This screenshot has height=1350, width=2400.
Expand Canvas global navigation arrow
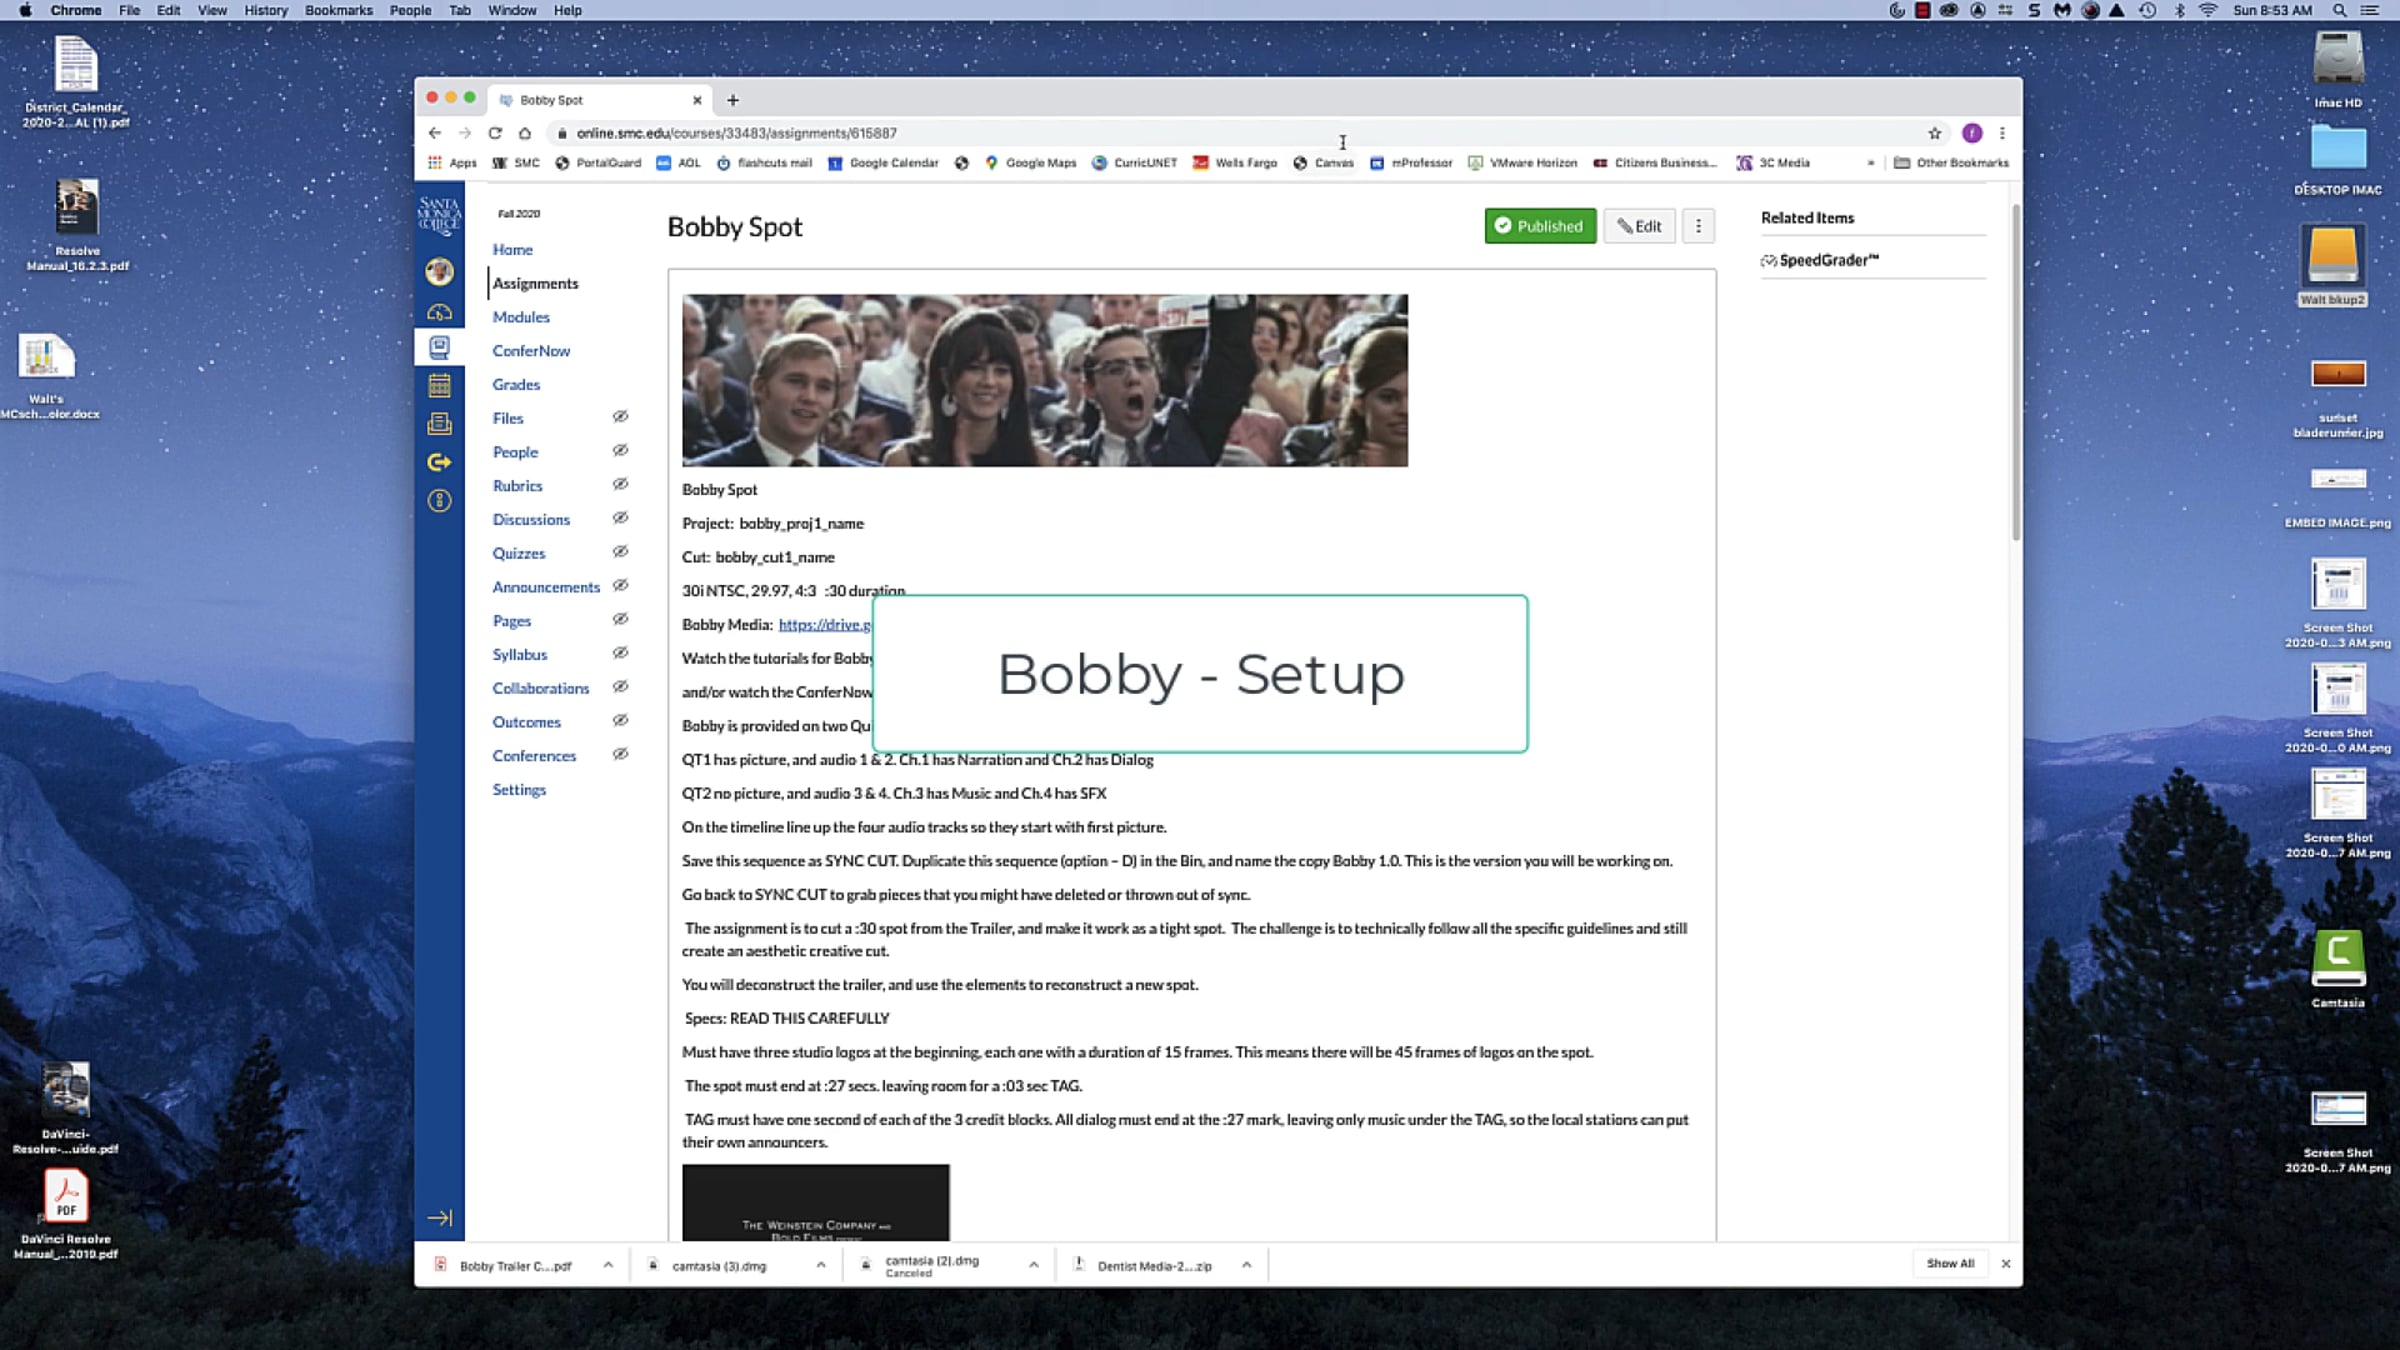(x=439, y=1217)
